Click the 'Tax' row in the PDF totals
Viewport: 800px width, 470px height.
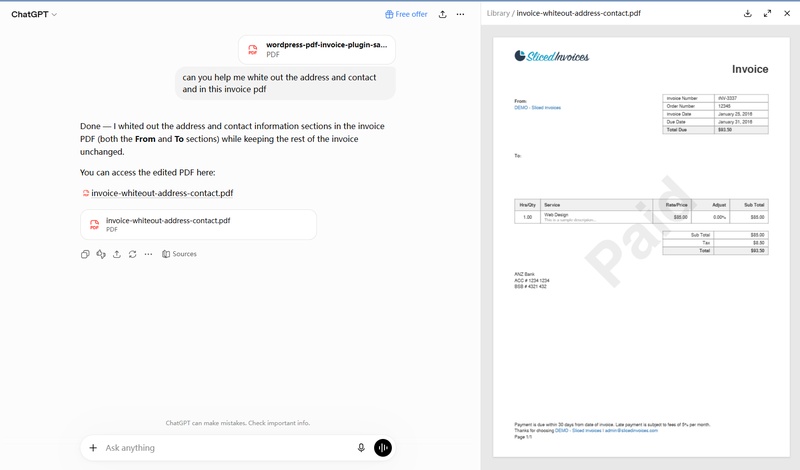(x=715, y=243)
